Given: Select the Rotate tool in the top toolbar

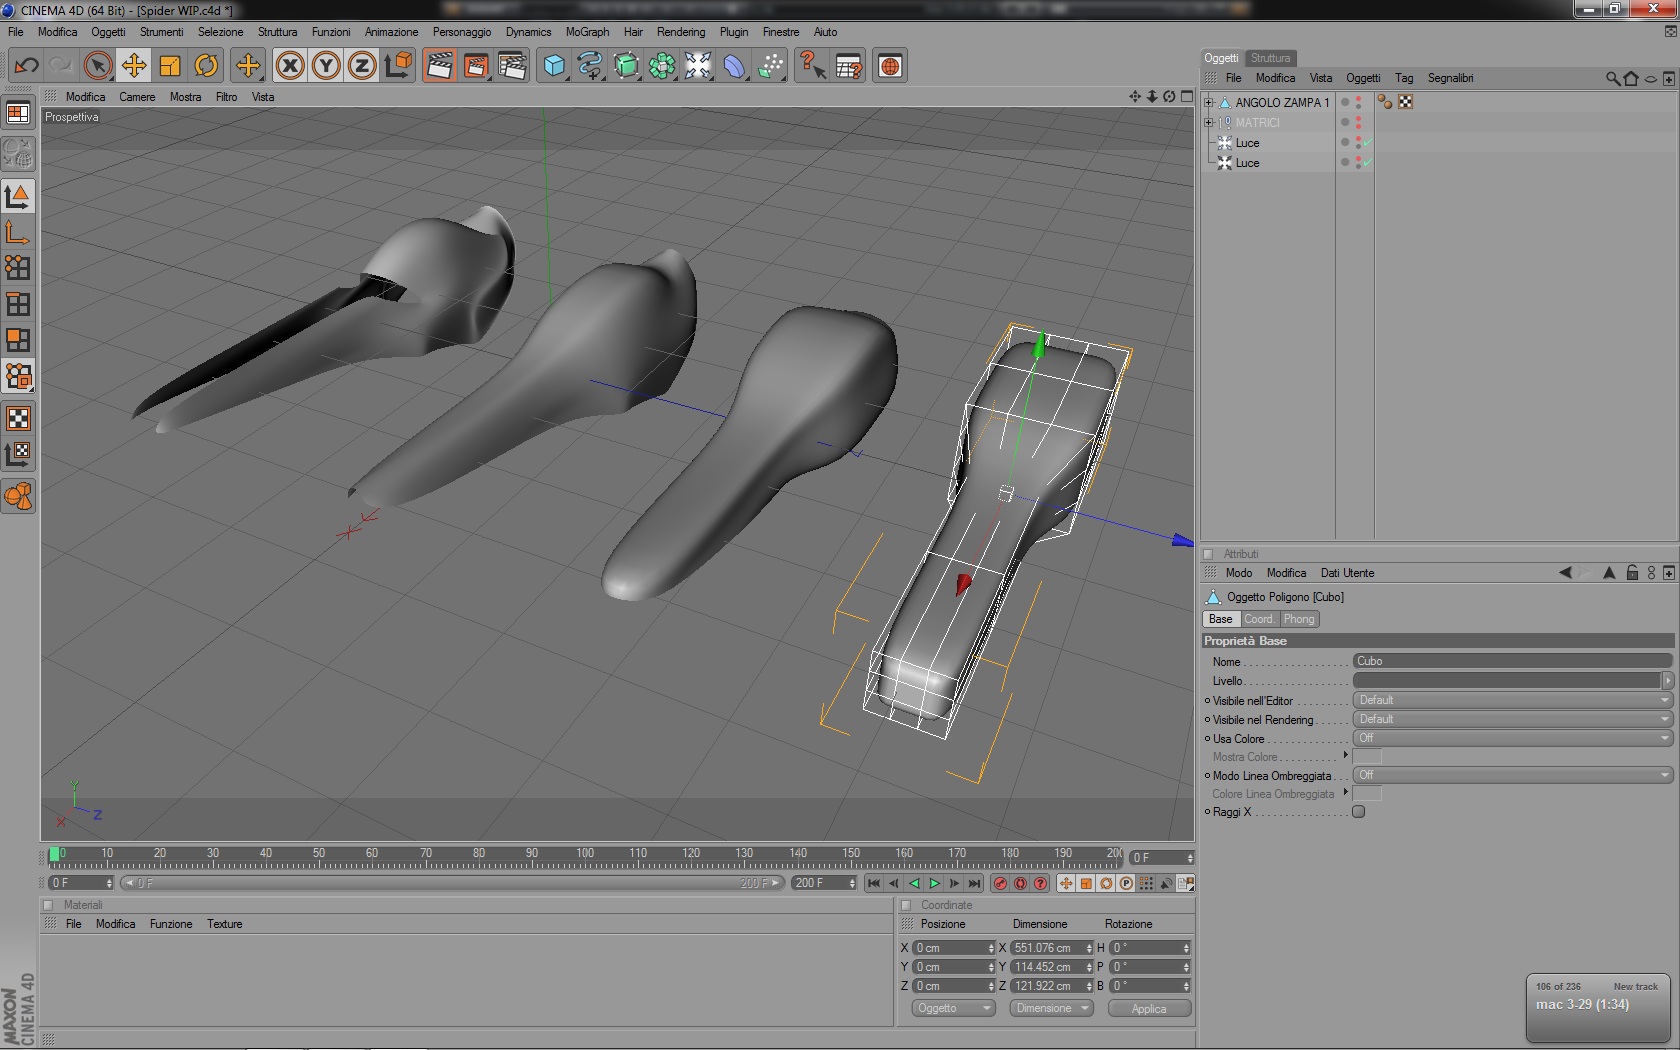Looking at the screenshot, I should 206,66.
